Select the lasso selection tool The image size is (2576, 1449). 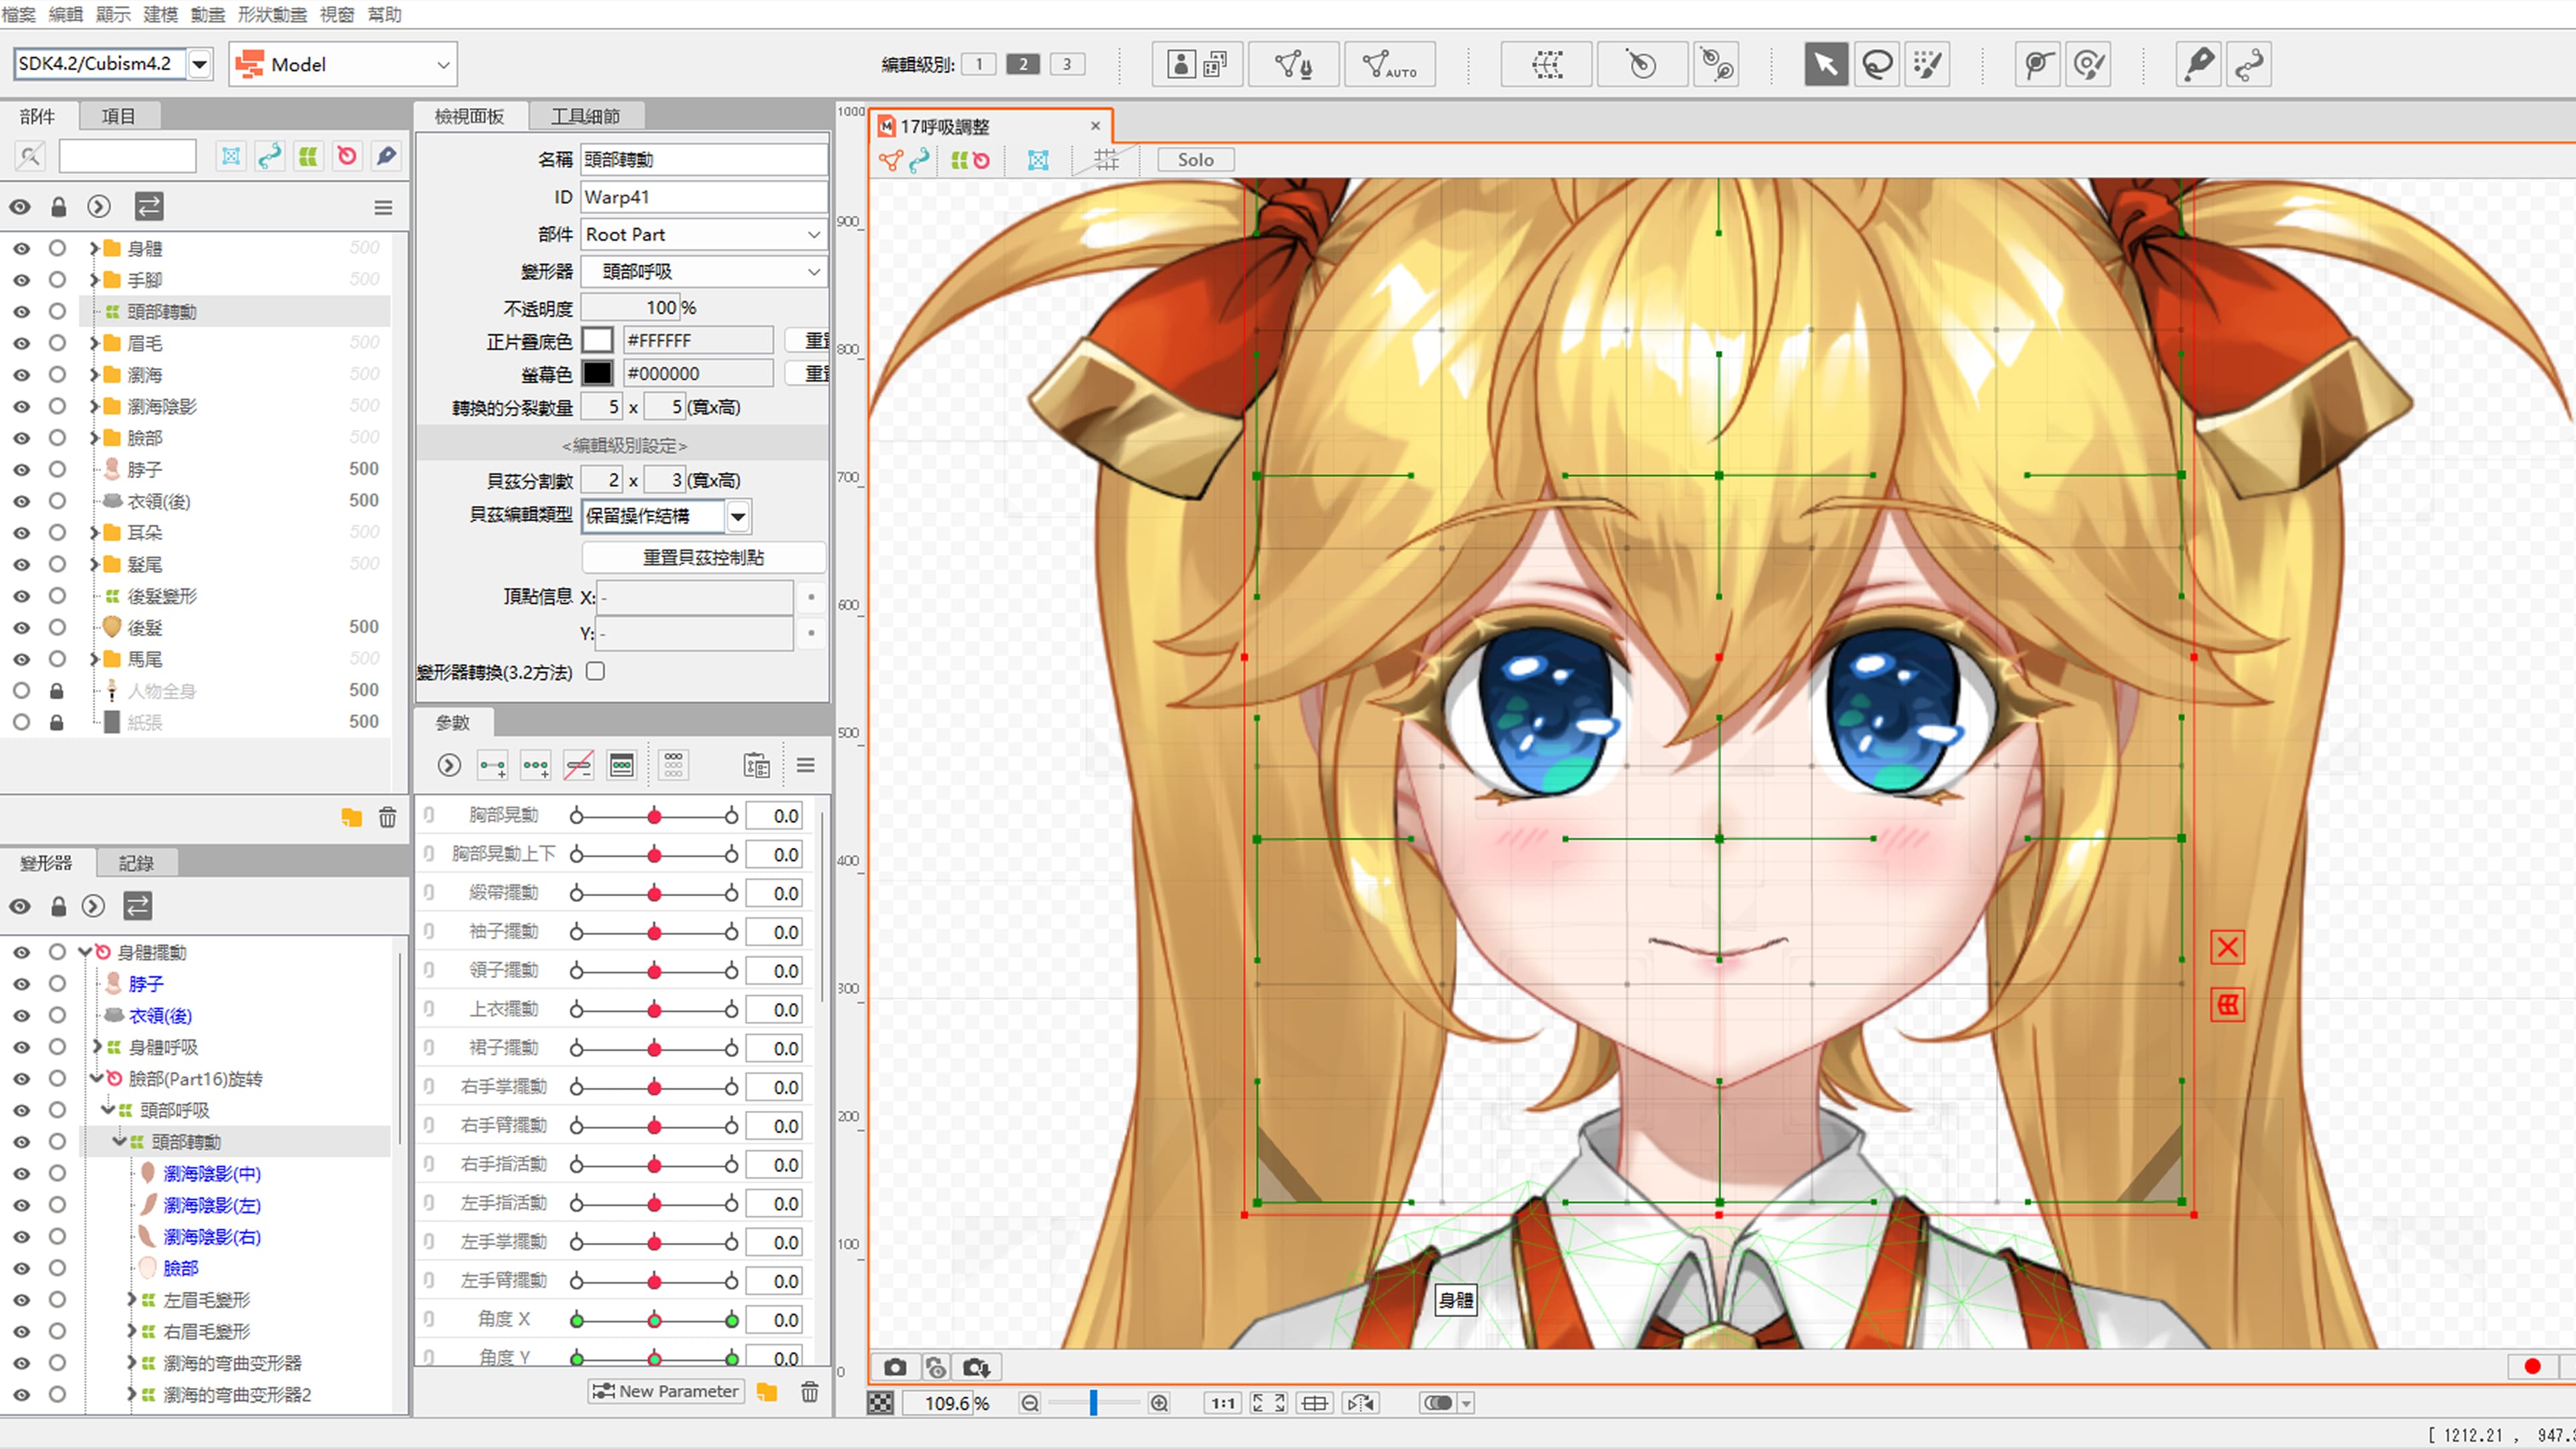pyautogui.click(x=1877, y=65)
